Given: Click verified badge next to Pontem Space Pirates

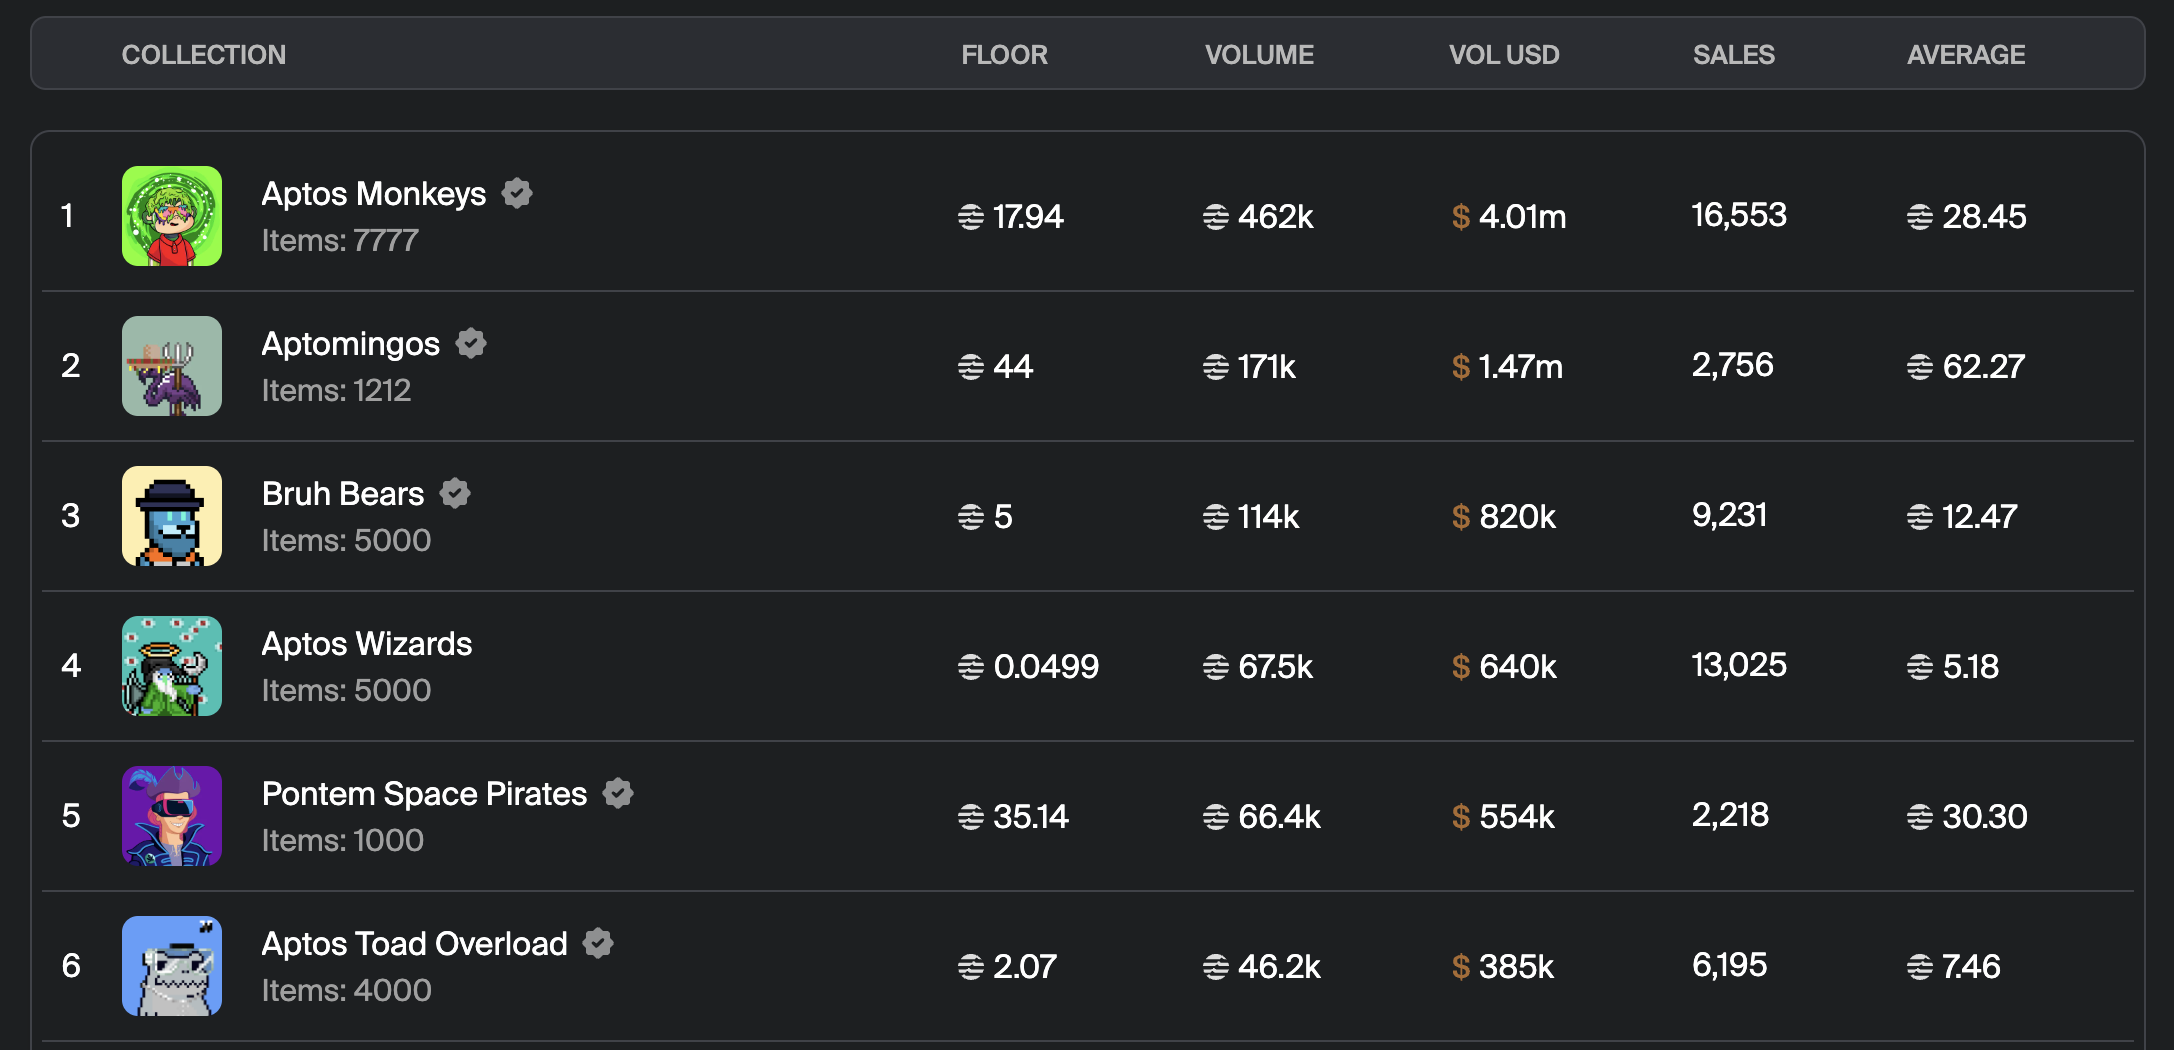Looking at the screenshot, I should pos(618,793).
